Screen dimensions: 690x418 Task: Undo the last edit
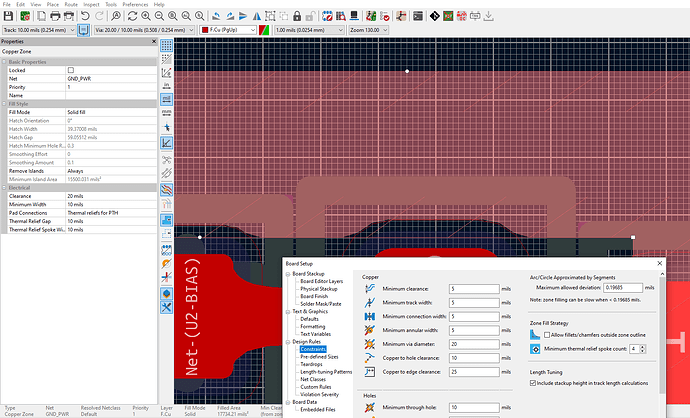(85, 16)
